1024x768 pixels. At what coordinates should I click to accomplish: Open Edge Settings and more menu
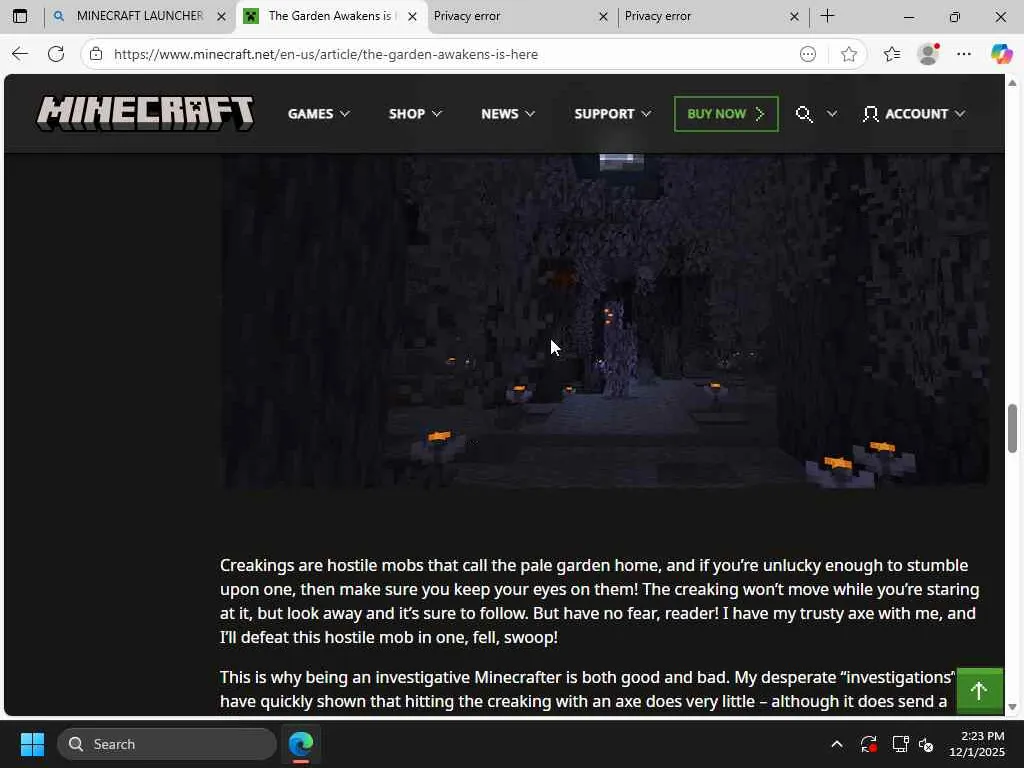[x=964, y=54]
